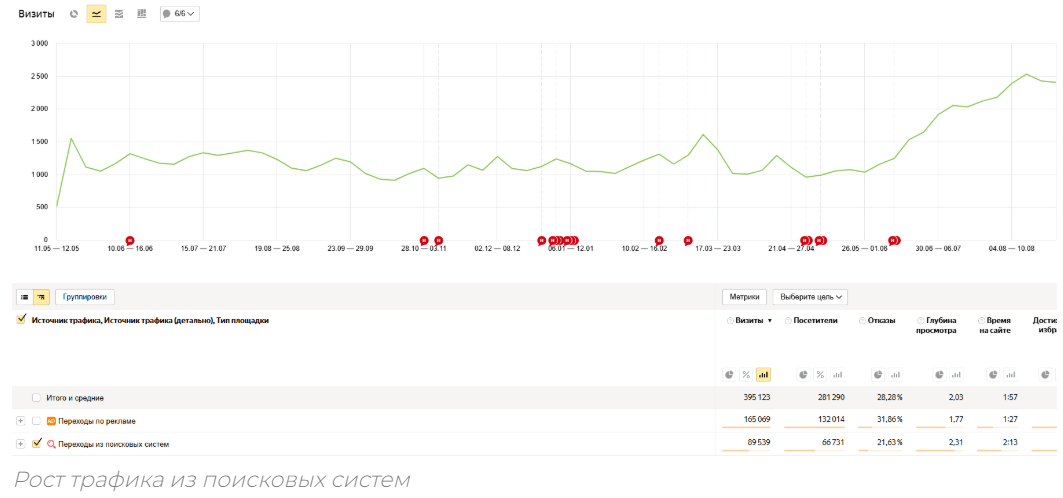Select the search visits value 89 539
1063x498 pixels.
click(759, 444)
